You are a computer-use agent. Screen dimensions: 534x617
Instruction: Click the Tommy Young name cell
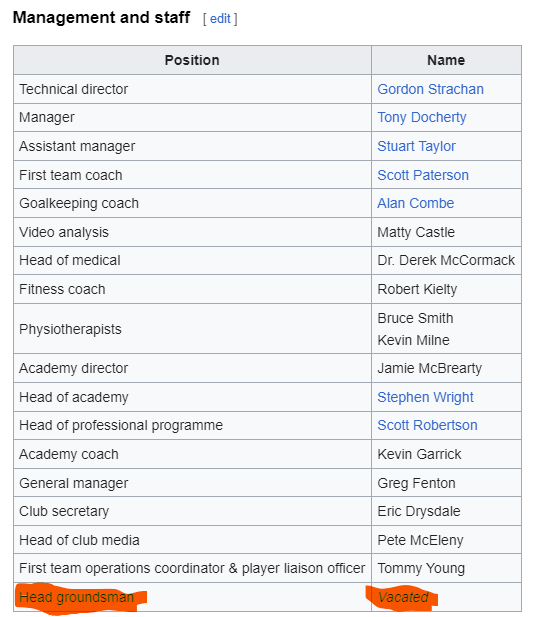click(446, 568)
